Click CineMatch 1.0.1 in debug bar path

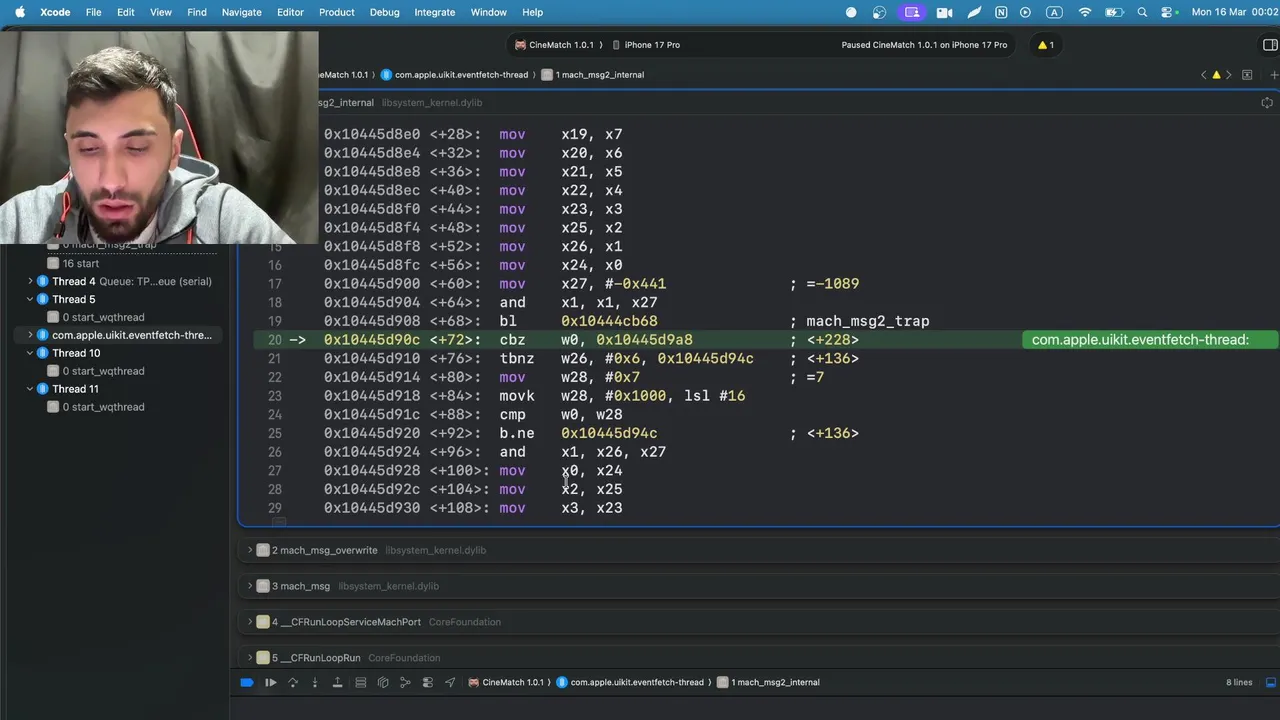click(506, 682)
